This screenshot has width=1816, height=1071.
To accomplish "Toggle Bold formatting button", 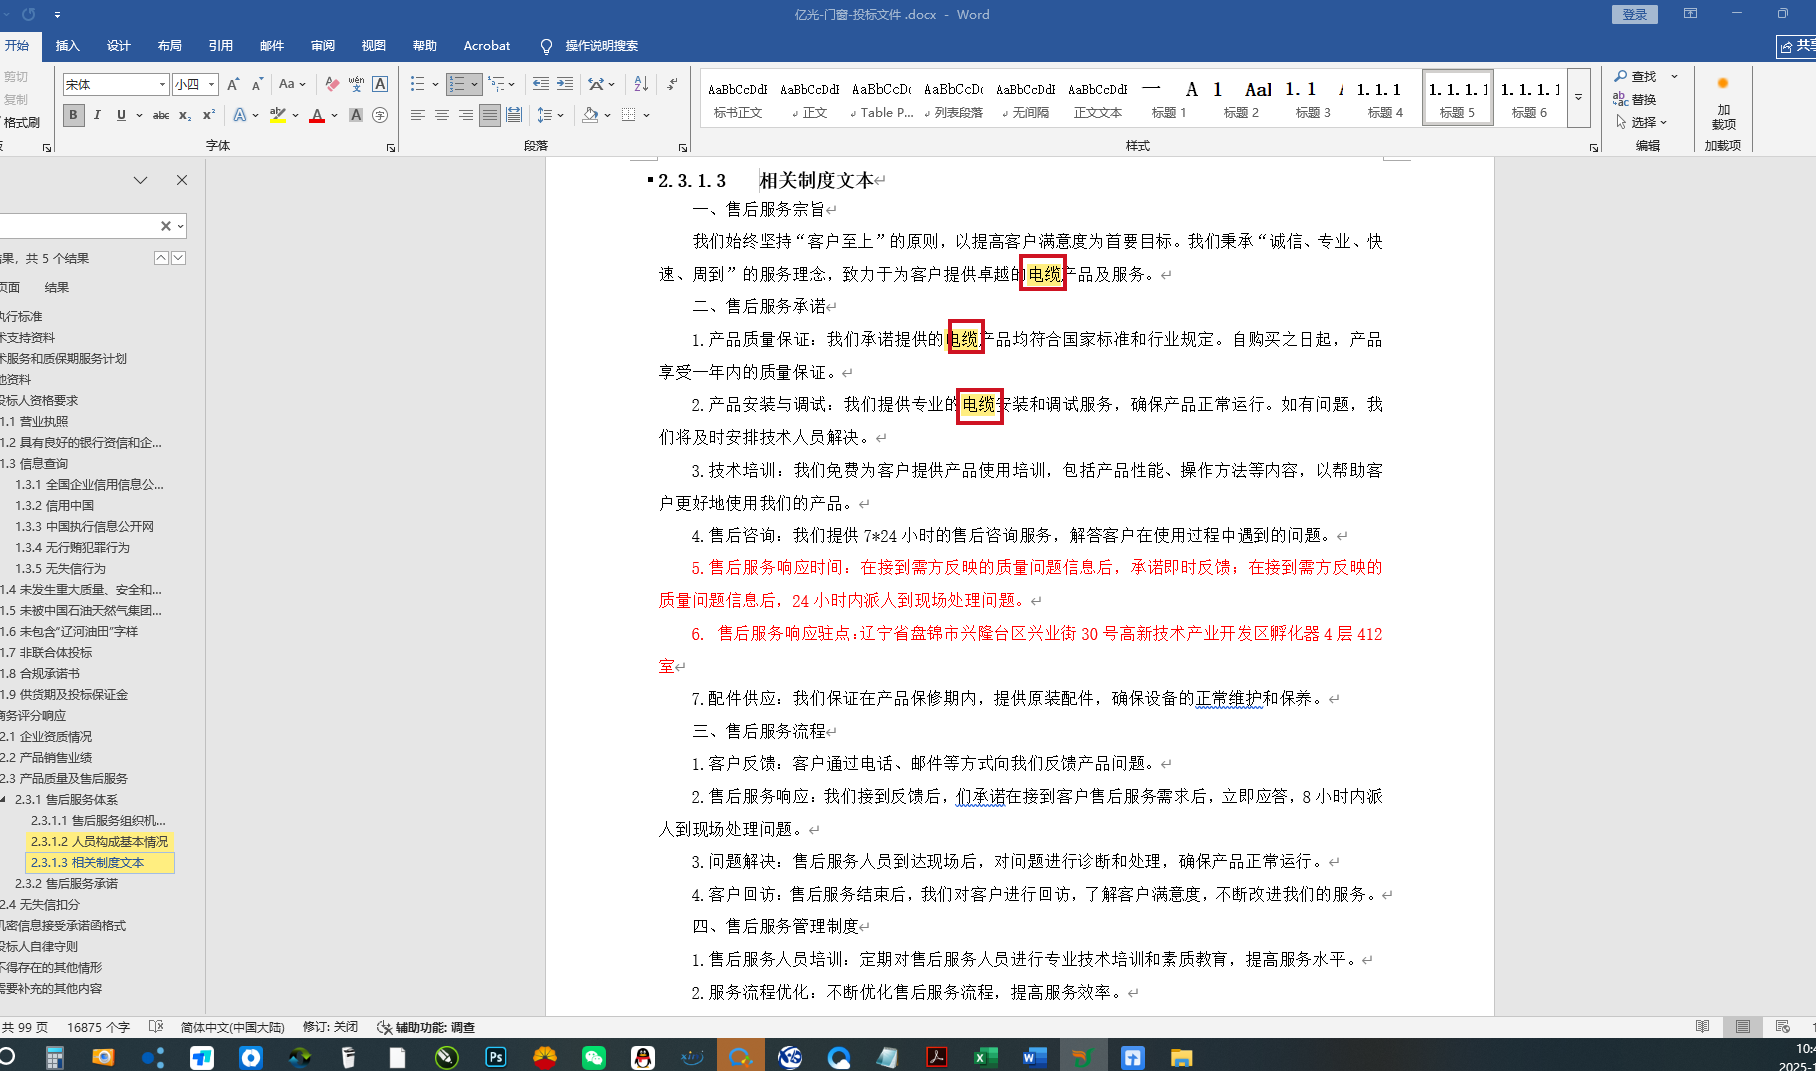I will pyautogui.click(x=73, y=116).
